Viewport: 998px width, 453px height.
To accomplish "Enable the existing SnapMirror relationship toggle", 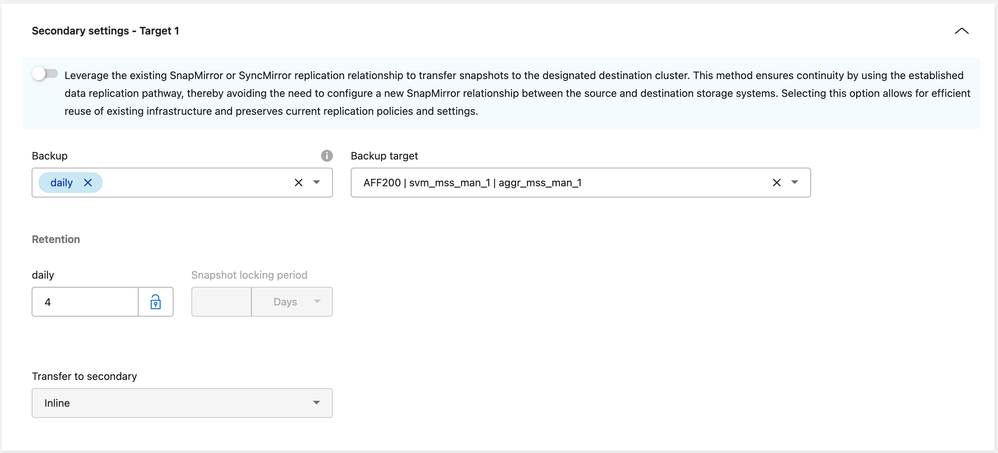I will tap(45, 75).
